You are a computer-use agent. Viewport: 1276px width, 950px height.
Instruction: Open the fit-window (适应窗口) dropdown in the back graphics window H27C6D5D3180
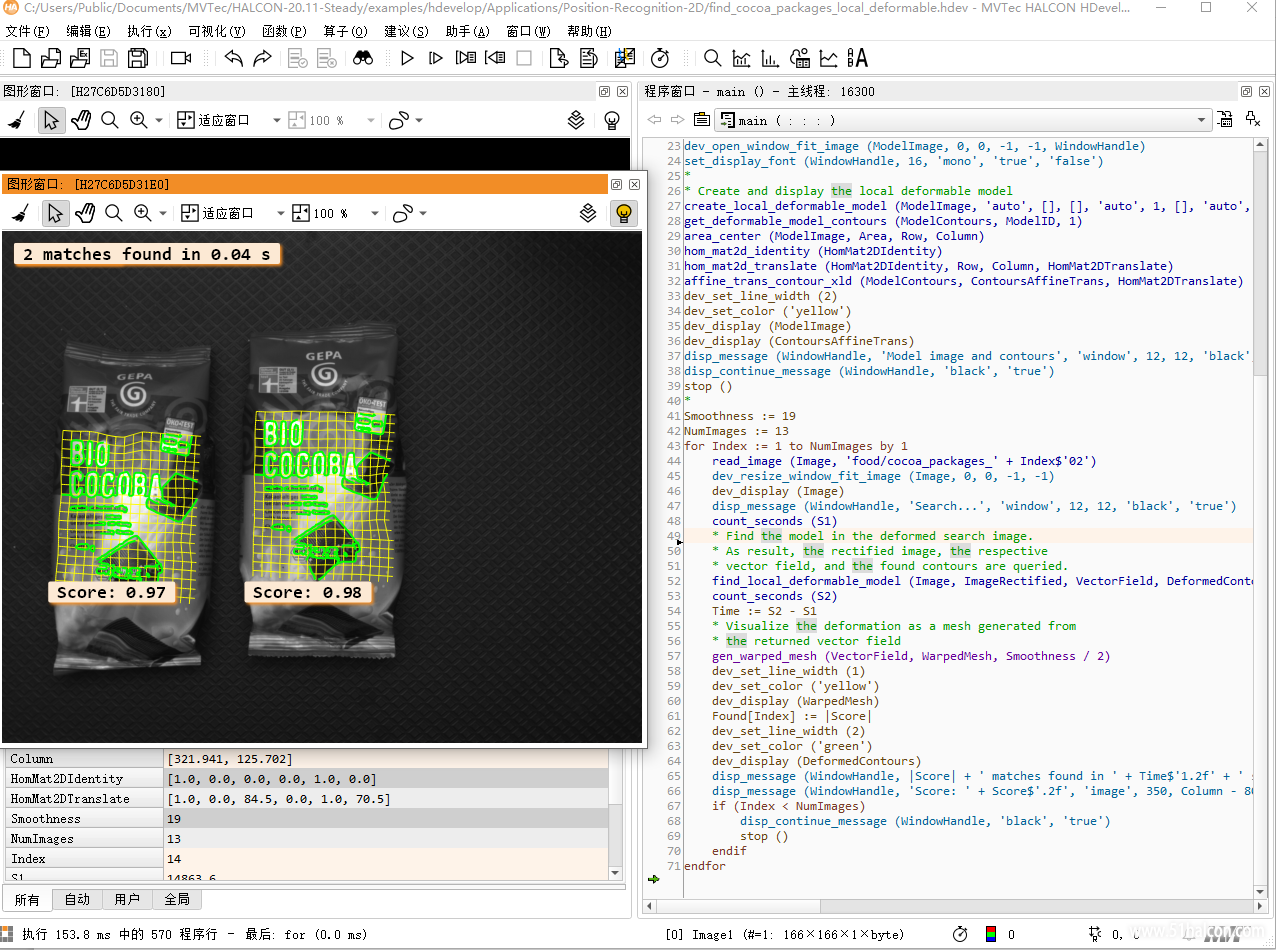coord(277,121)
